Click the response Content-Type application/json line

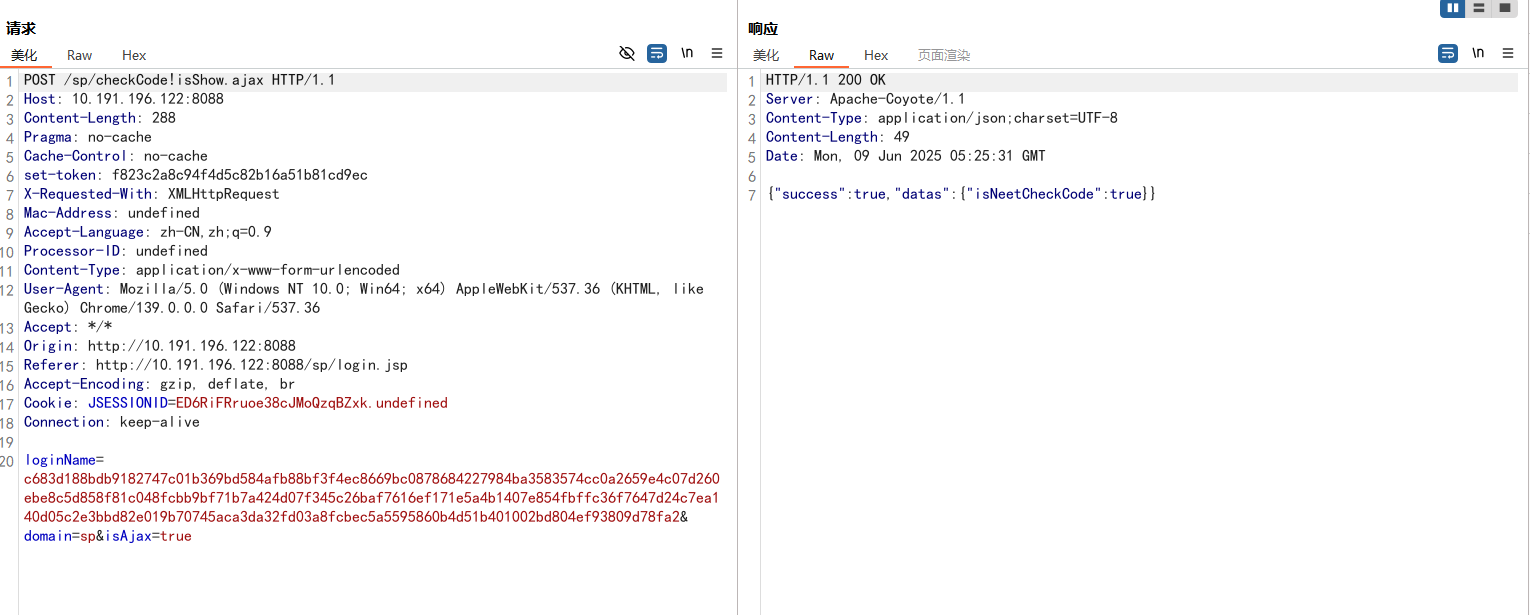pos(942,118)
